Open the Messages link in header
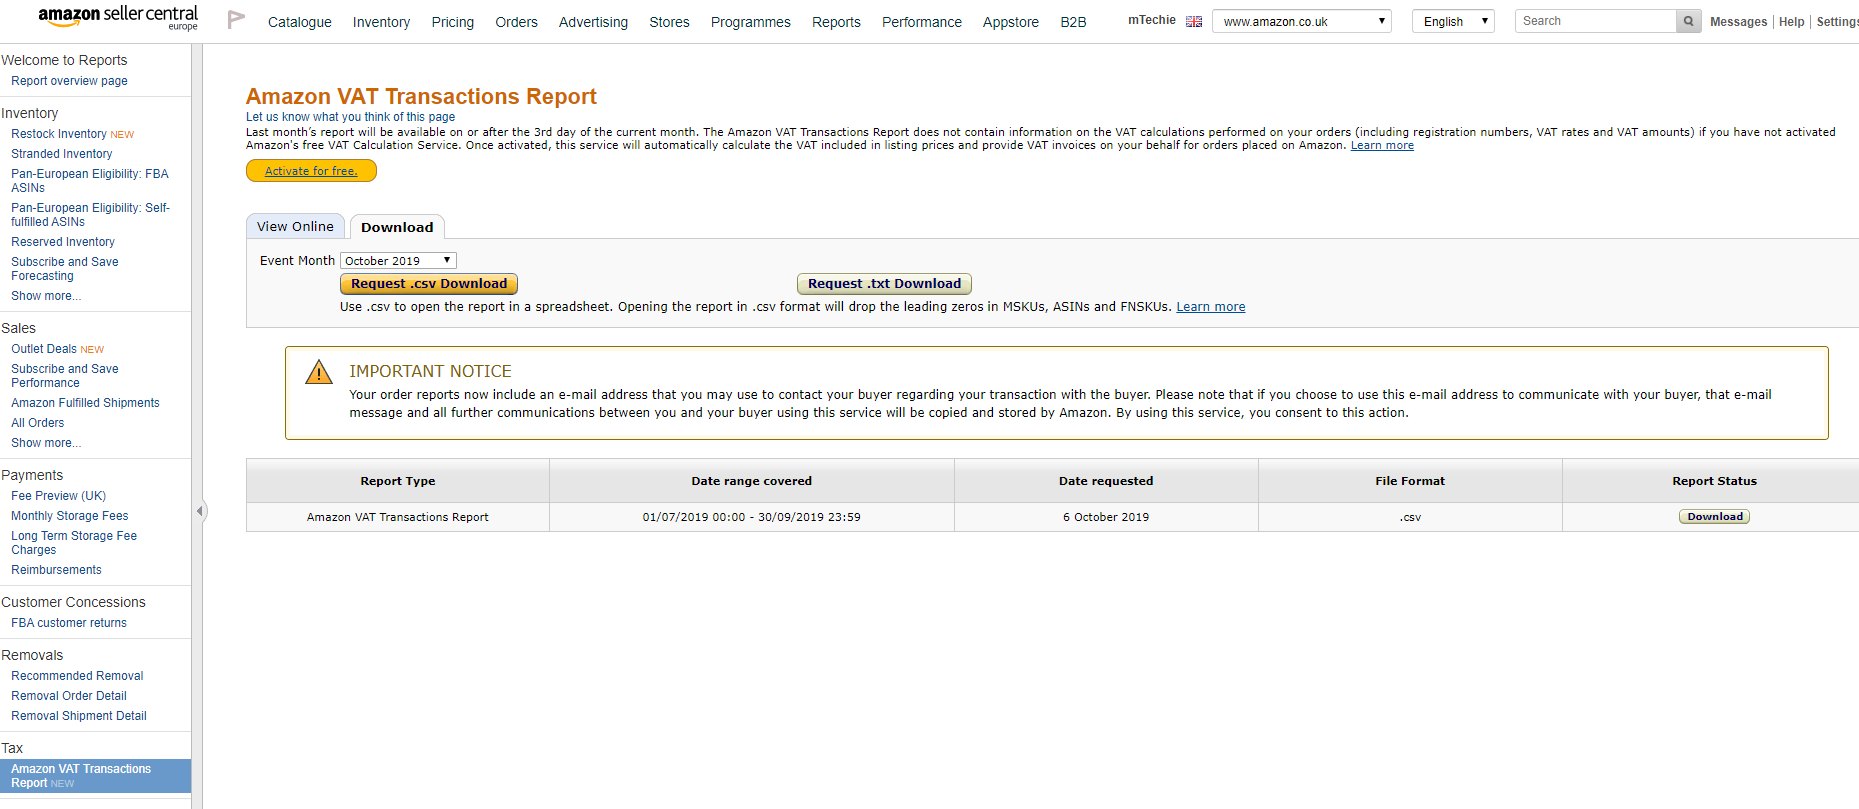1859x809 pixels. pos(1738,22)
